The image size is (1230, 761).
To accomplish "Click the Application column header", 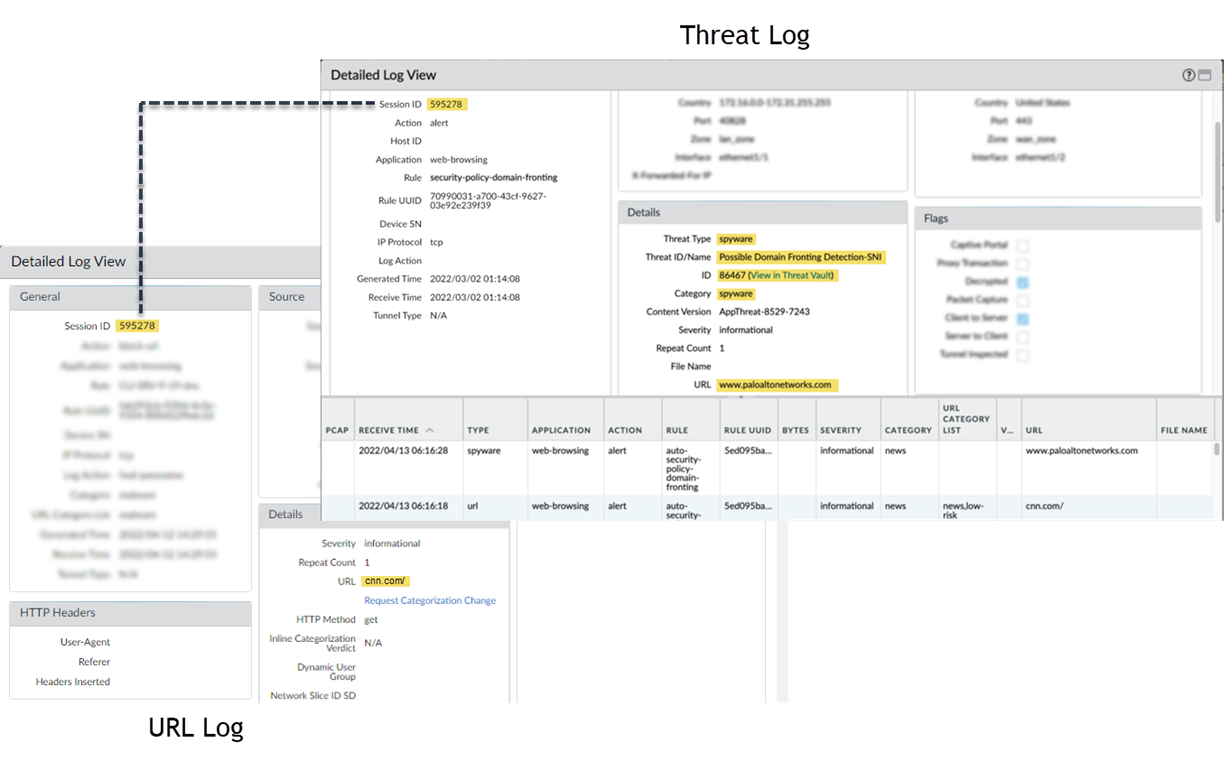I will pyautogui.click(x=561, y=430).
